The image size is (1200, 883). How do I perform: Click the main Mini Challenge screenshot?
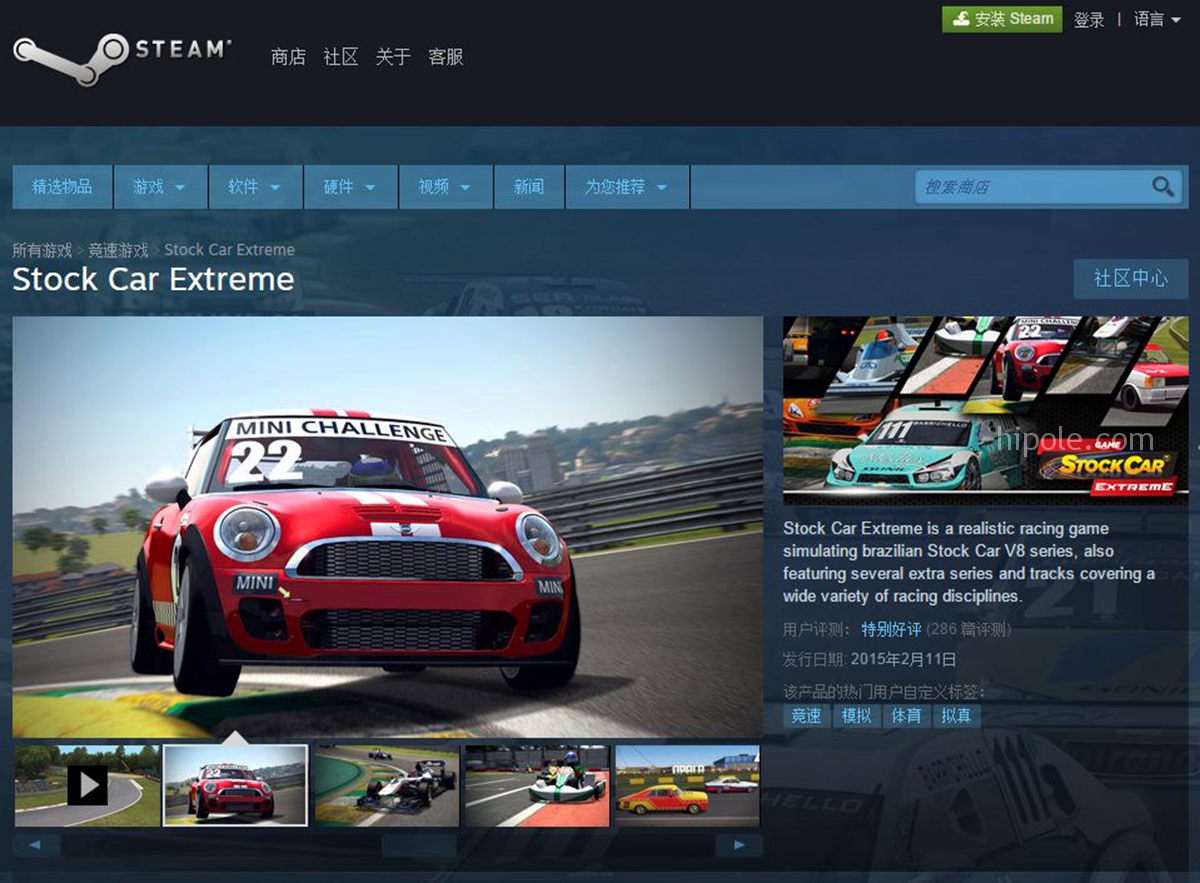click(x=388, y=527)
